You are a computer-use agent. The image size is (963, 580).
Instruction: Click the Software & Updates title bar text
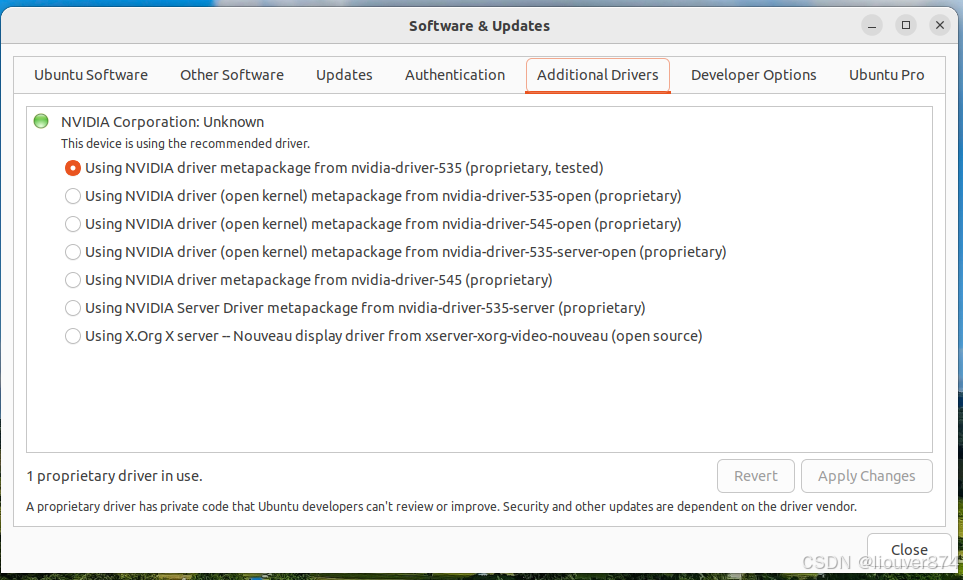tap(479, 26)
